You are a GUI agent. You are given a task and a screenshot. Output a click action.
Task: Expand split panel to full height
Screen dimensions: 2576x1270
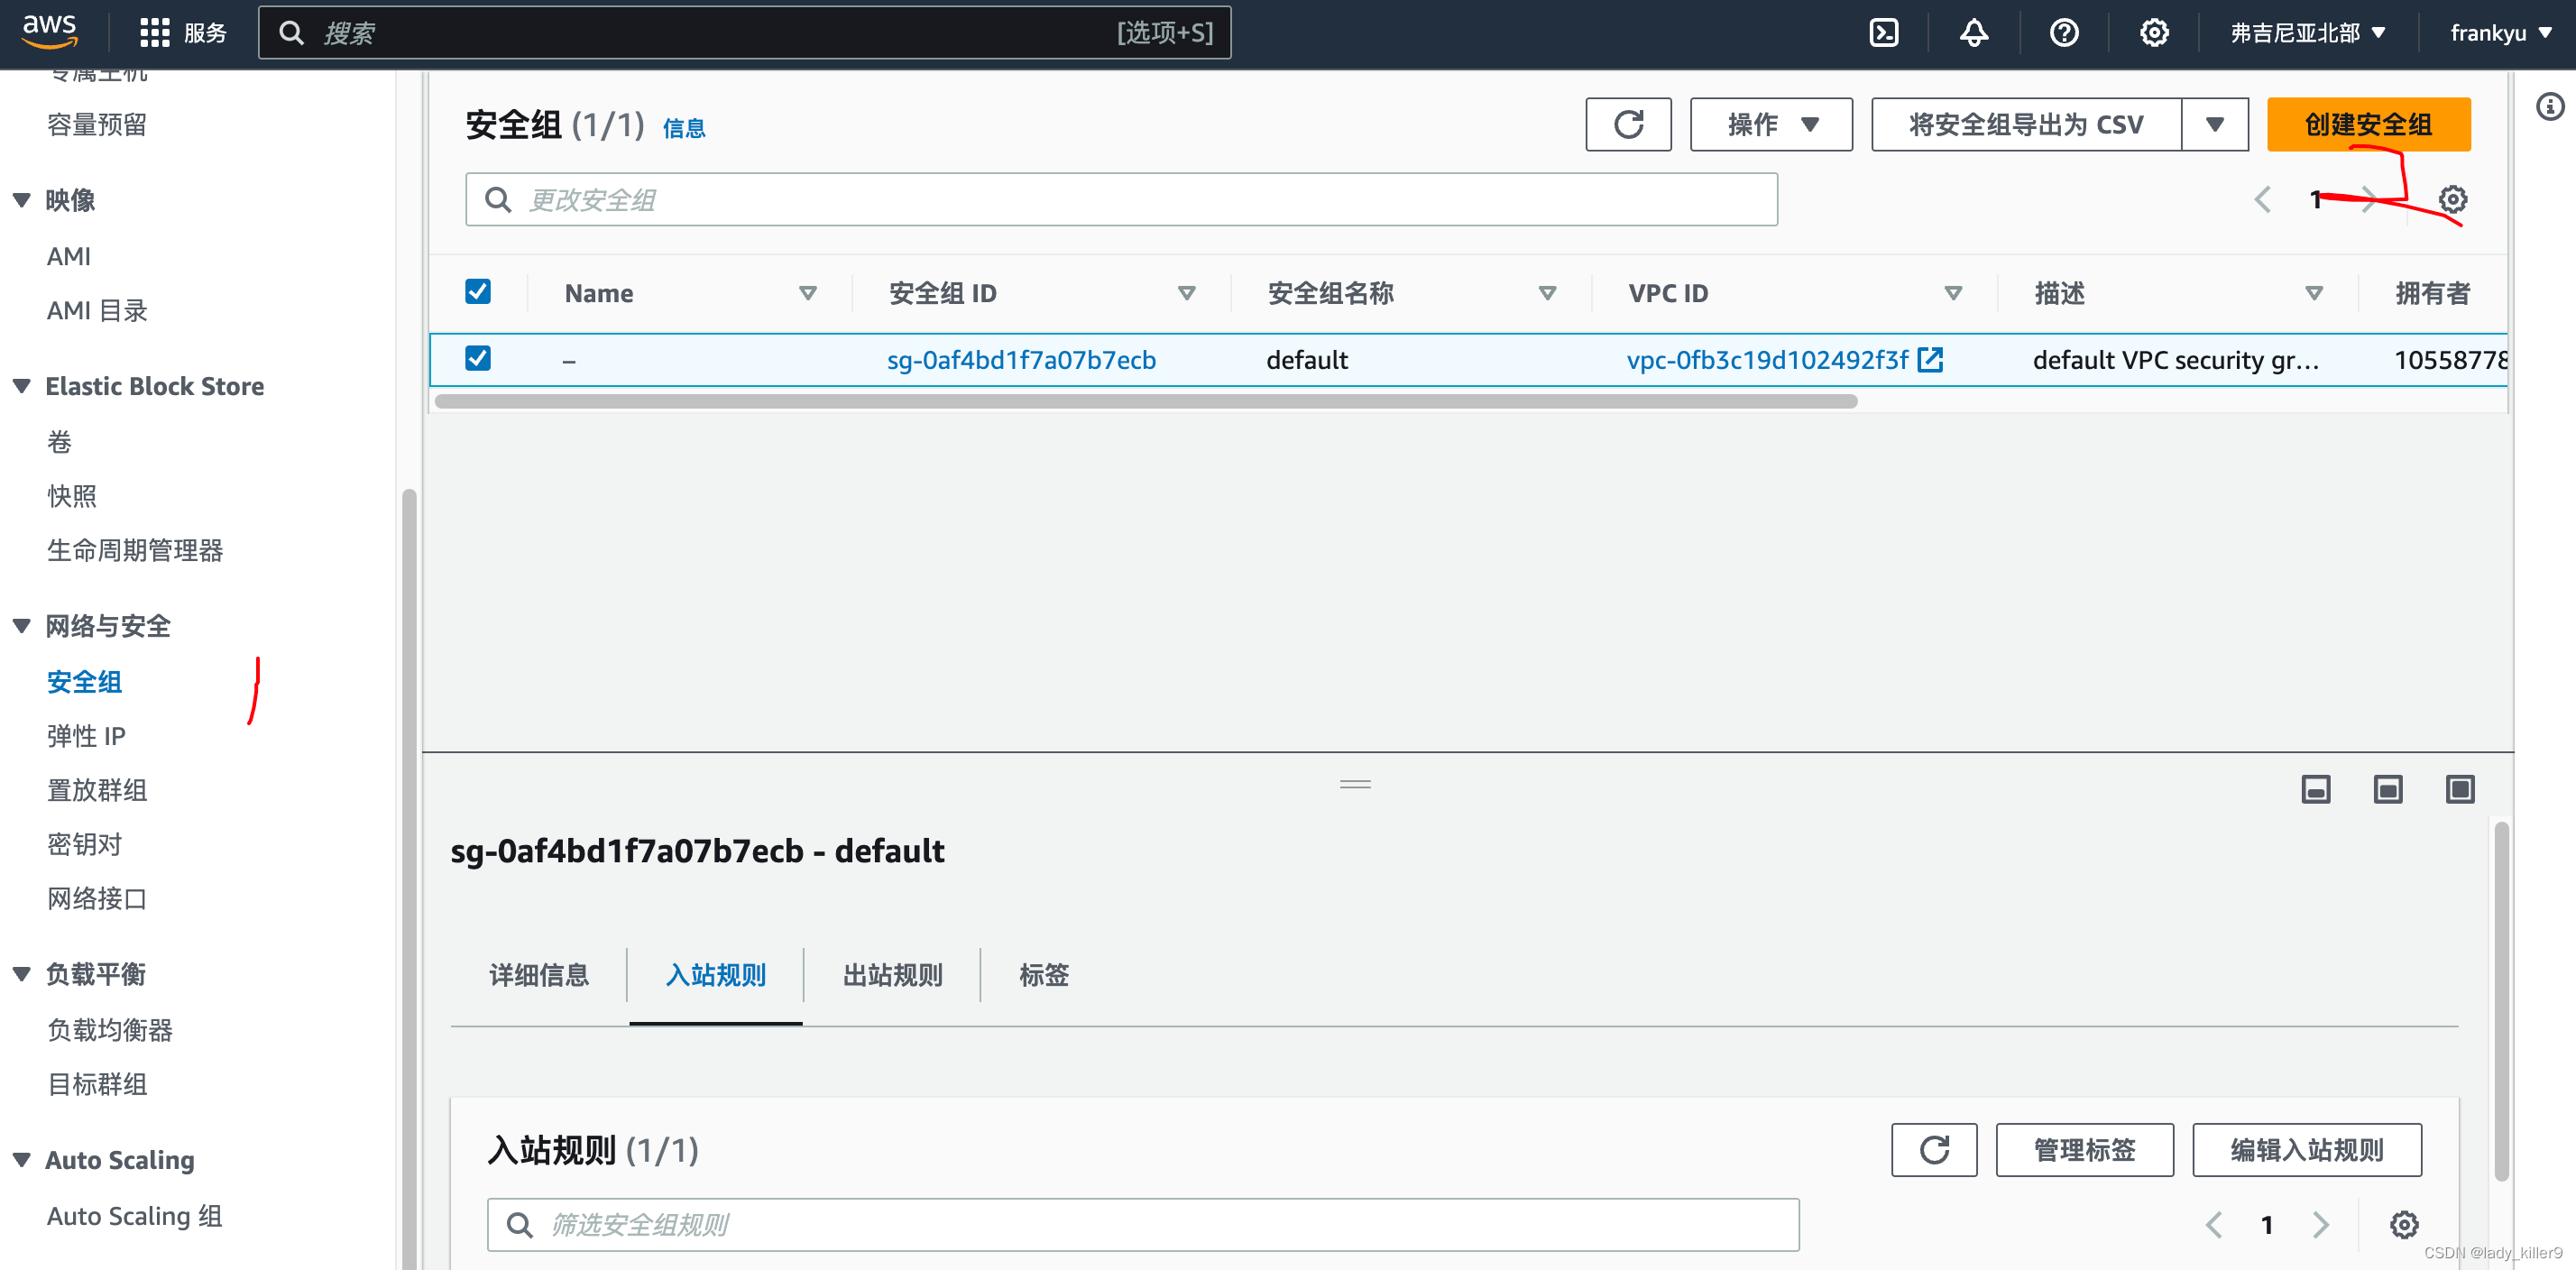[x=2460, y=789]
